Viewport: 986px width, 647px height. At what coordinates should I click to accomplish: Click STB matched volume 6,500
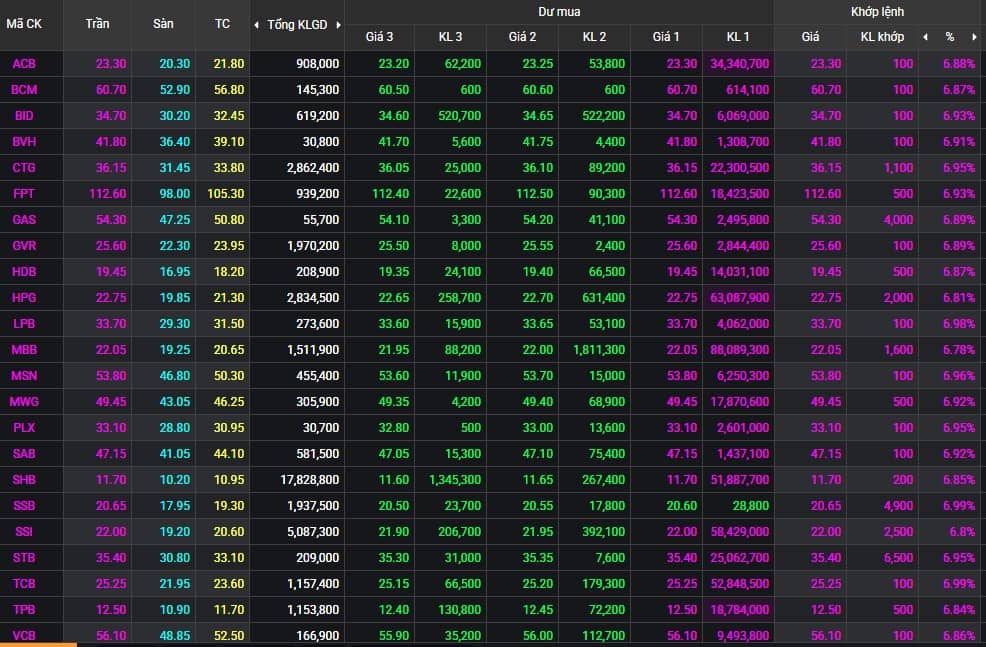pos(898,558)
